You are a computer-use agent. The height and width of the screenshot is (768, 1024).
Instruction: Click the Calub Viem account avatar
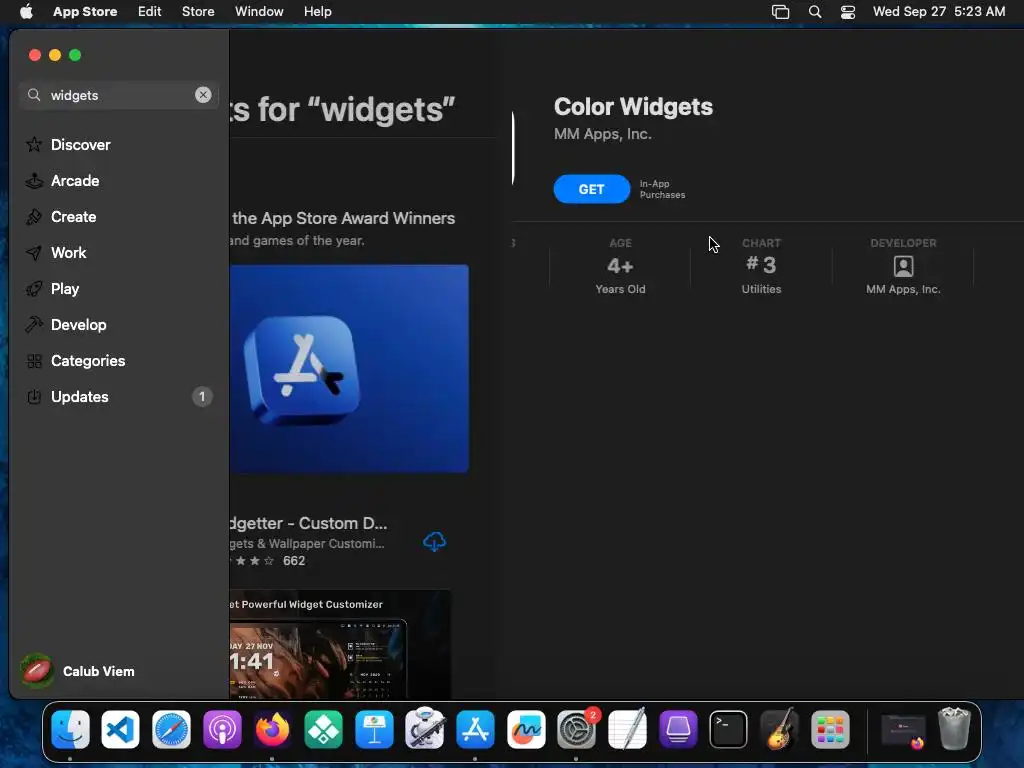37,671
